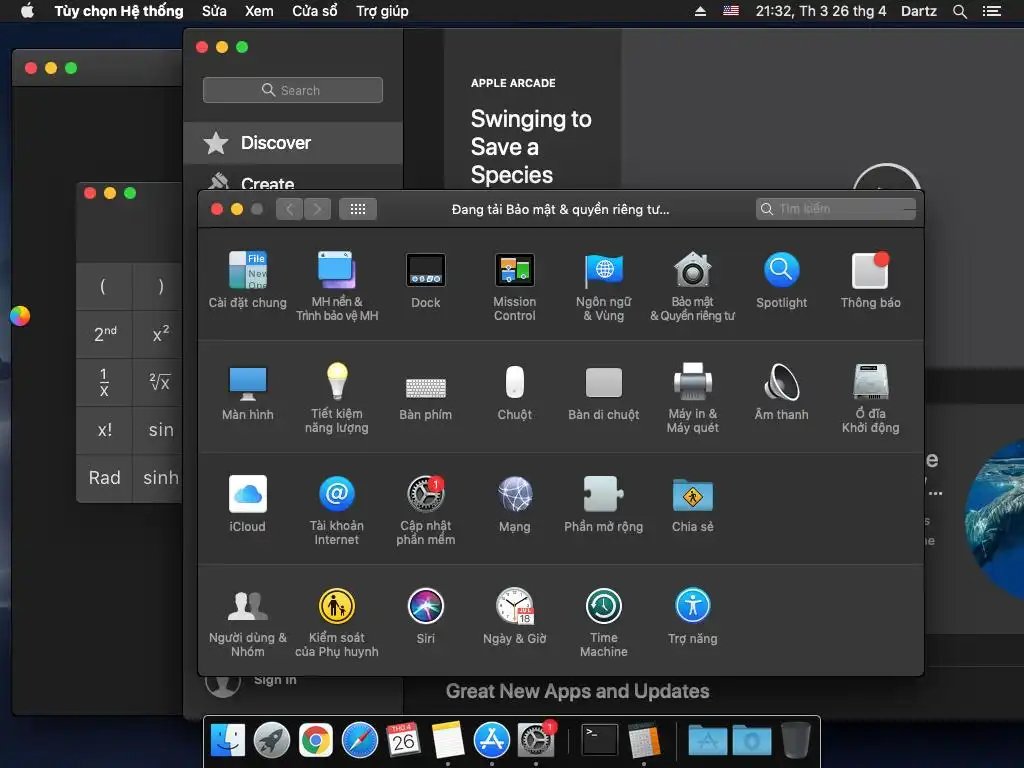
Task: Open Siri preferences pane
Action: tap(426, 616)
